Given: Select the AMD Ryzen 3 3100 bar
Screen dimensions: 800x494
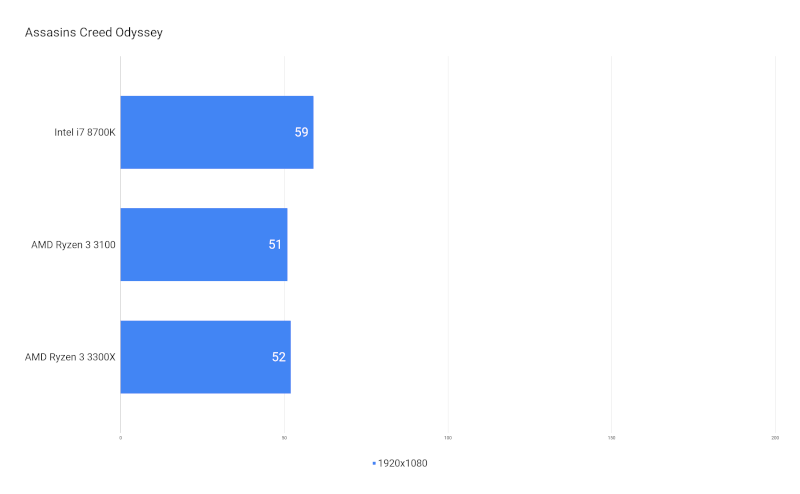Looking at the screenshot, I should (x=204, y=244).
